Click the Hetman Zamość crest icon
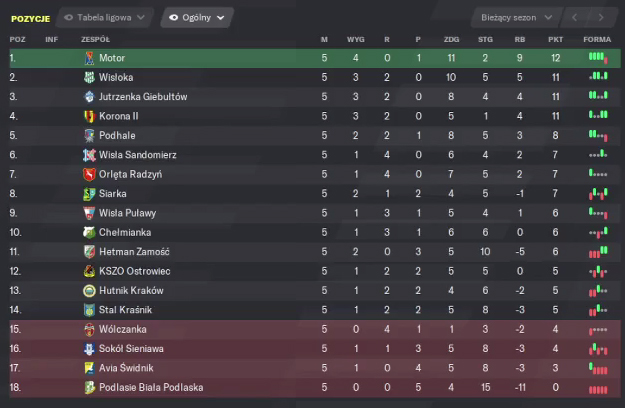 click(90, 251)
